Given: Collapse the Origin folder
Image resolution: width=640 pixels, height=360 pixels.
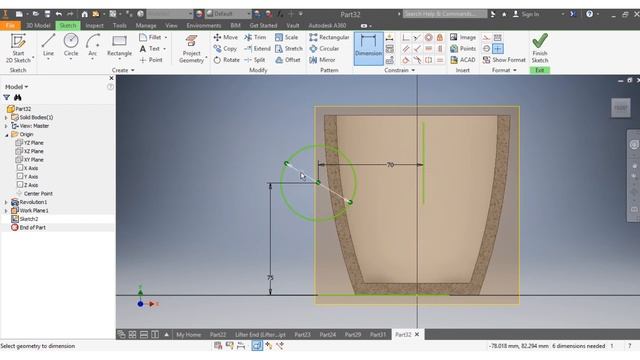Looking at the screenshot, I should pos(6,135).
